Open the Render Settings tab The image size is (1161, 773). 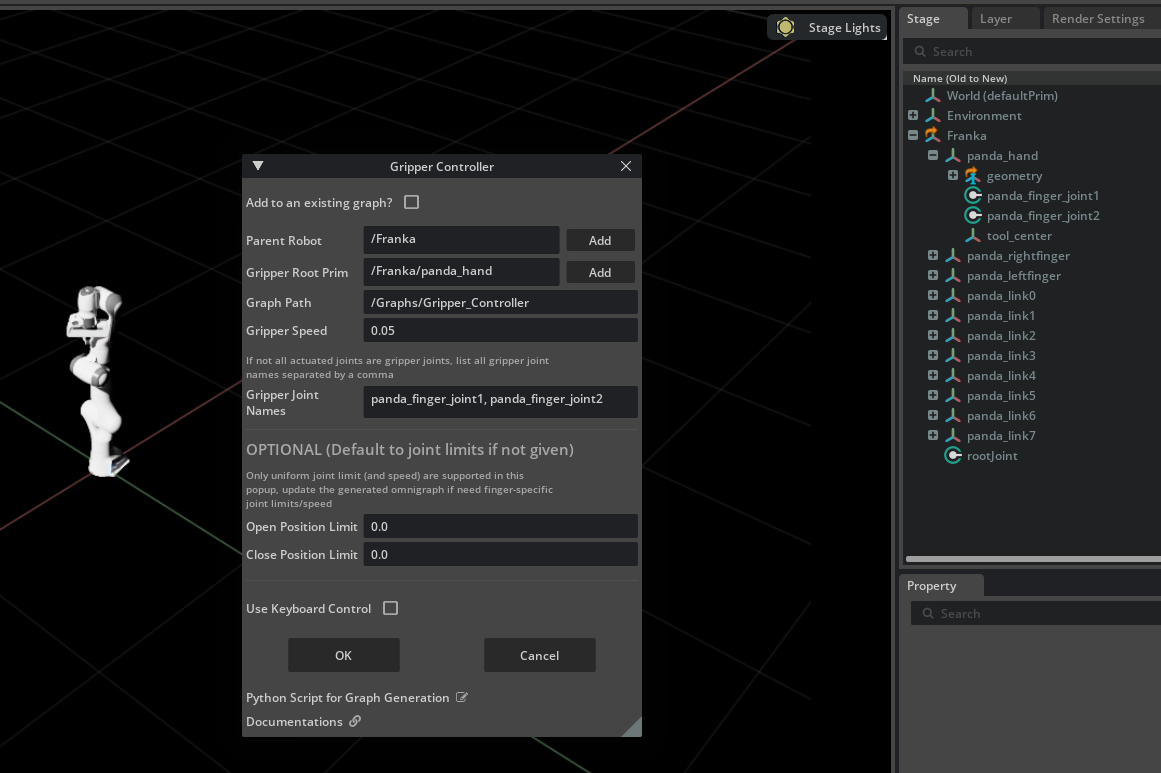tap(1100, 17)
